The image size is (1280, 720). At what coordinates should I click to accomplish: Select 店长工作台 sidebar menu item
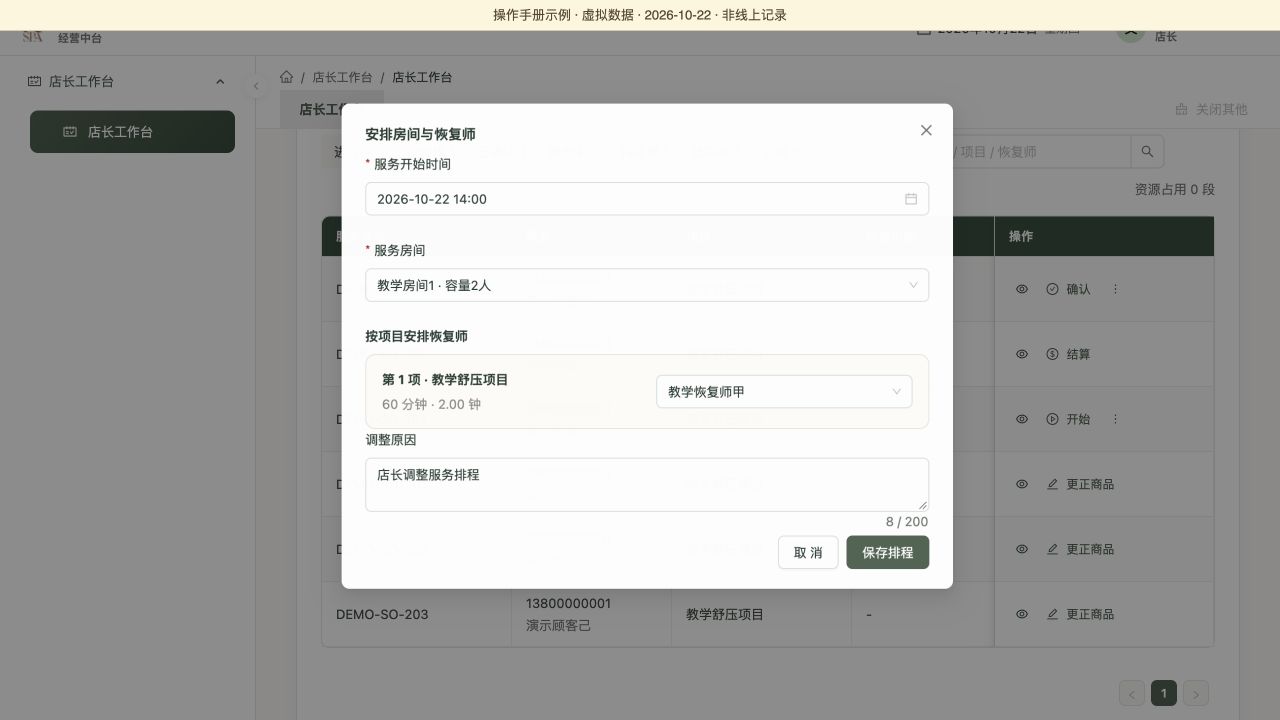tap(132, 132)
